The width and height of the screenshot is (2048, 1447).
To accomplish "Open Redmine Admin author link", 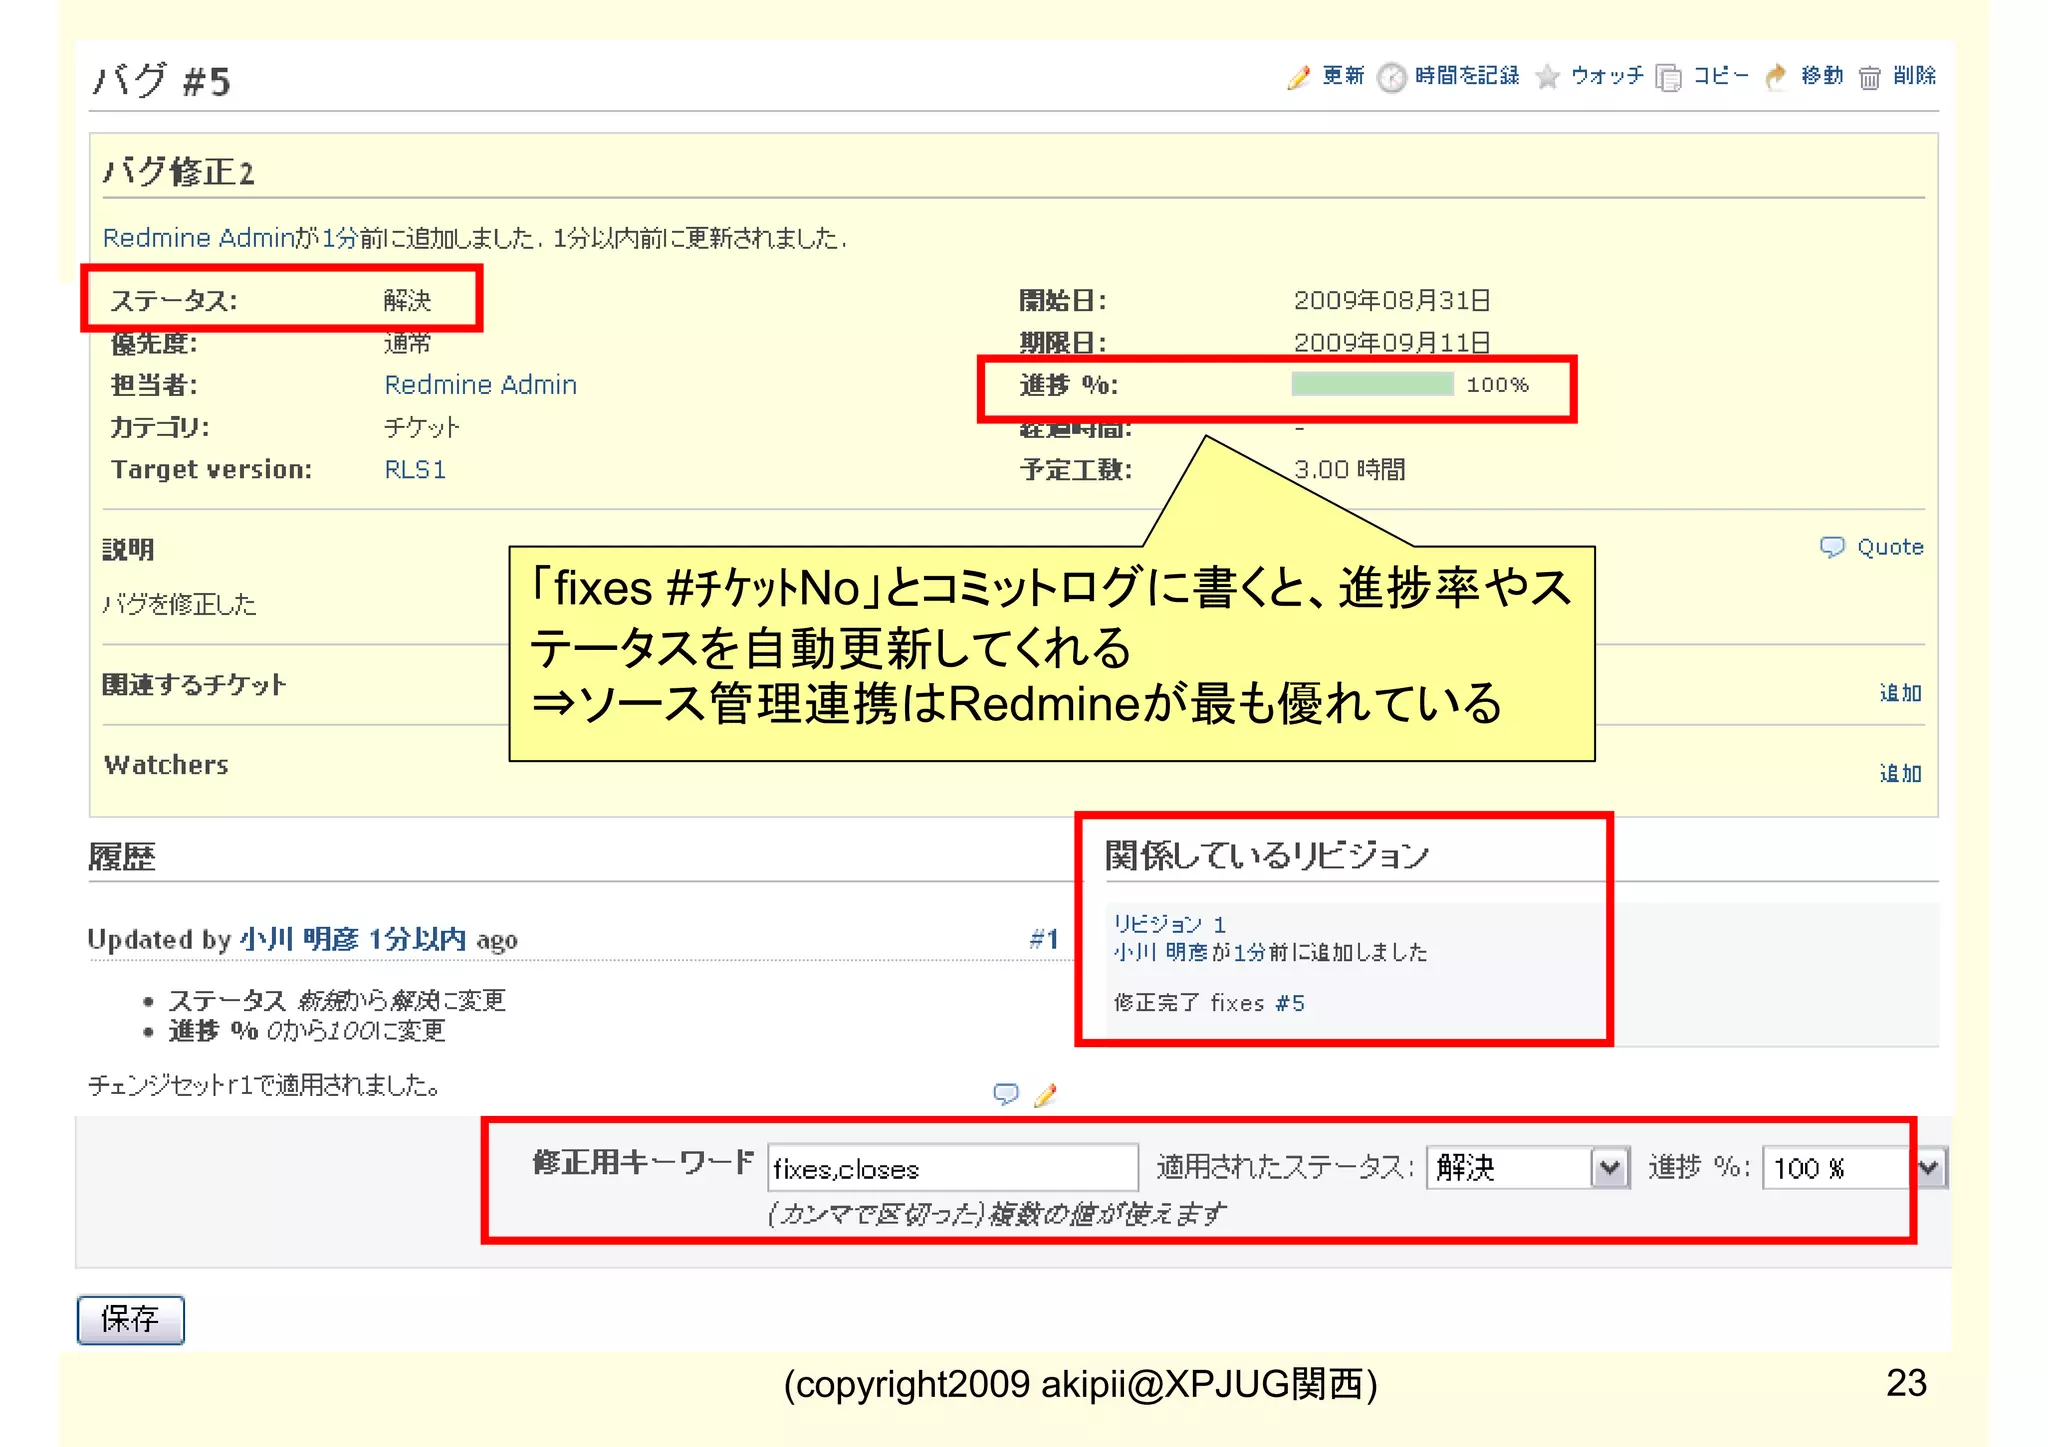I will [x=198, y=238].
